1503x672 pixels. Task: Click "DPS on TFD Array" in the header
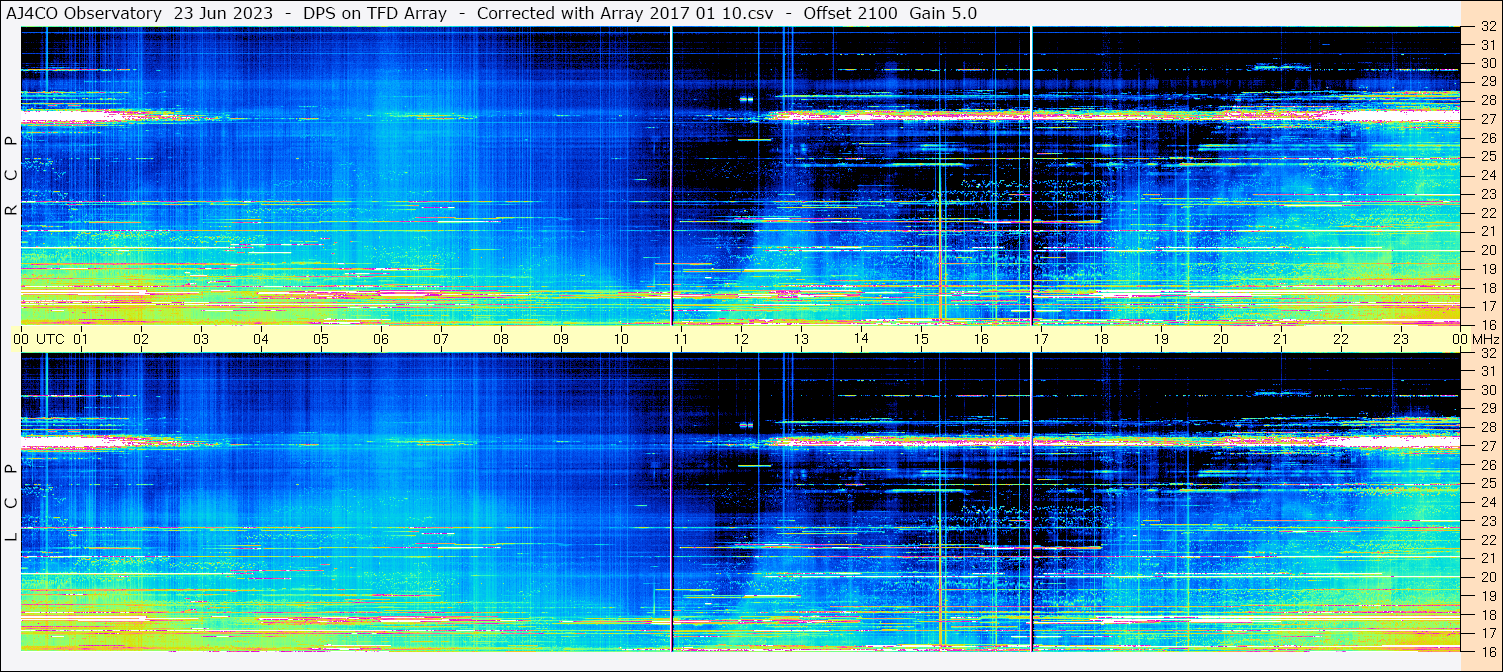click(x=375, y=13)
